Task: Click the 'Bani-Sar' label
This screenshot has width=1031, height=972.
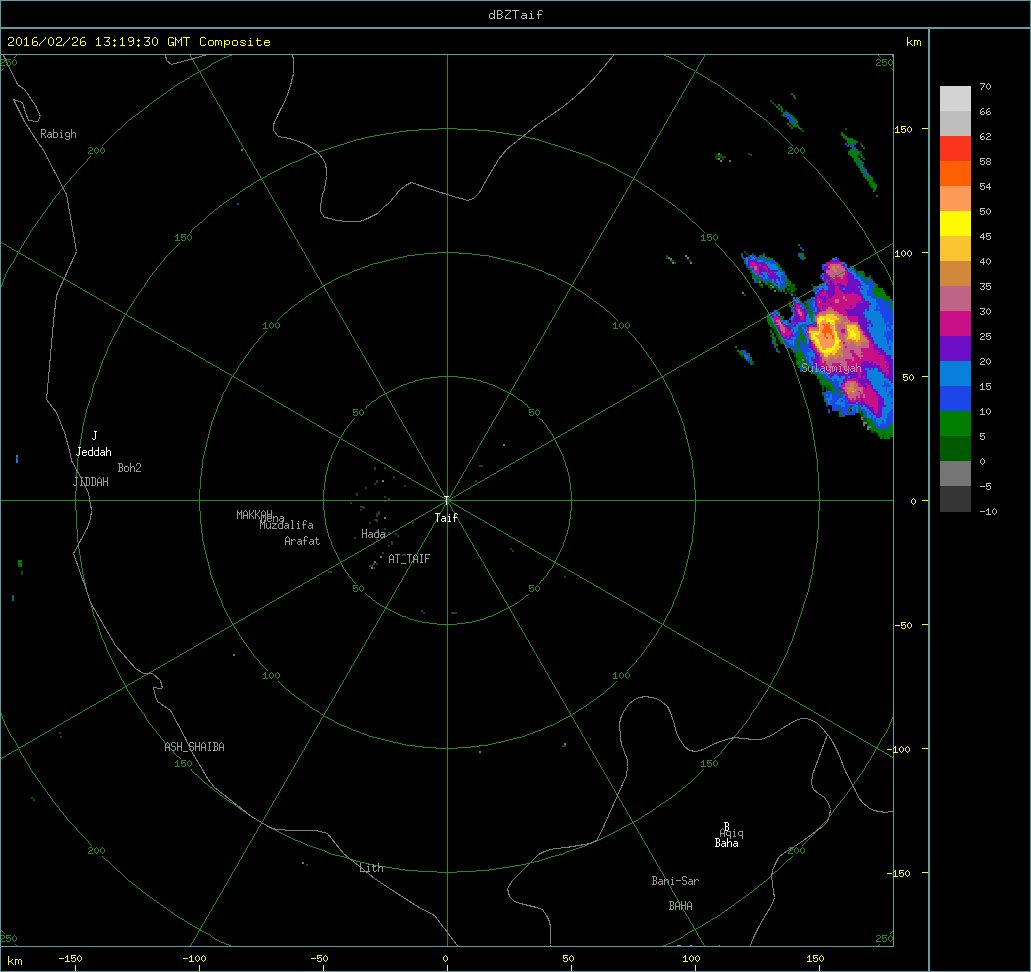Action: pyautogui.click(x=675, y=881)
